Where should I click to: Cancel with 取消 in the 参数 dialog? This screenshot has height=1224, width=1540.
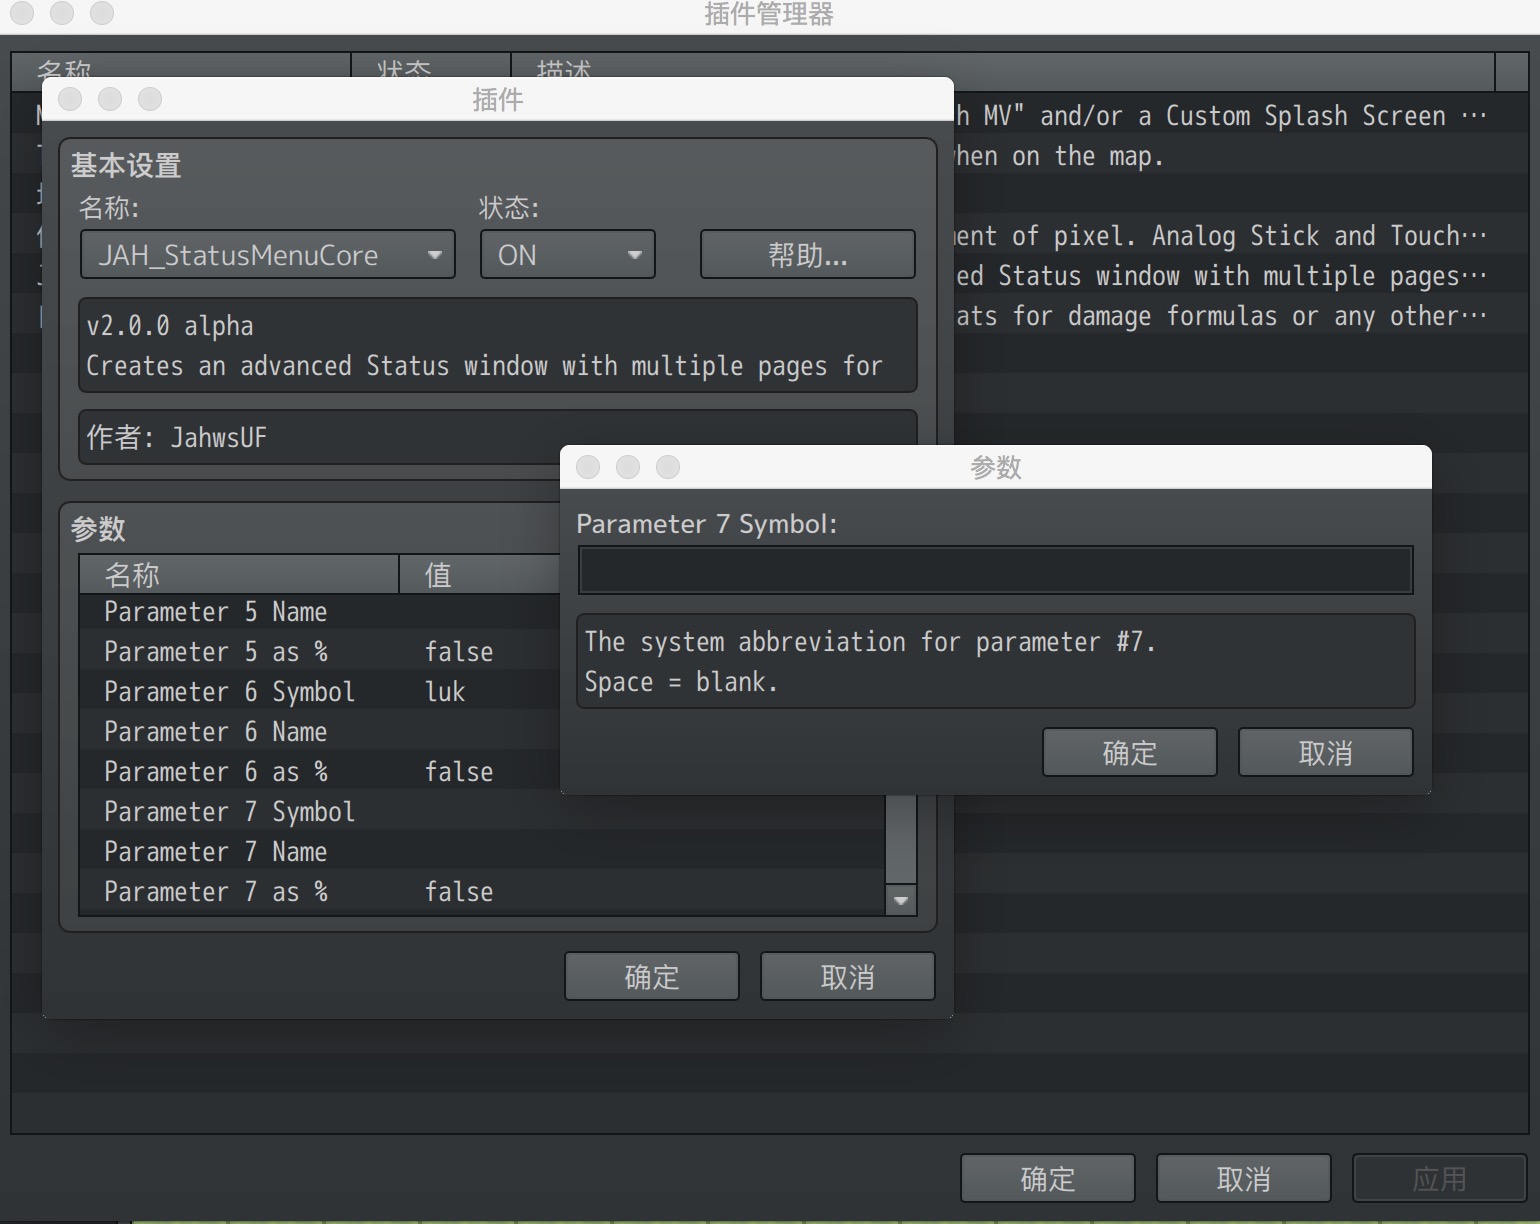pos(1325,752)
